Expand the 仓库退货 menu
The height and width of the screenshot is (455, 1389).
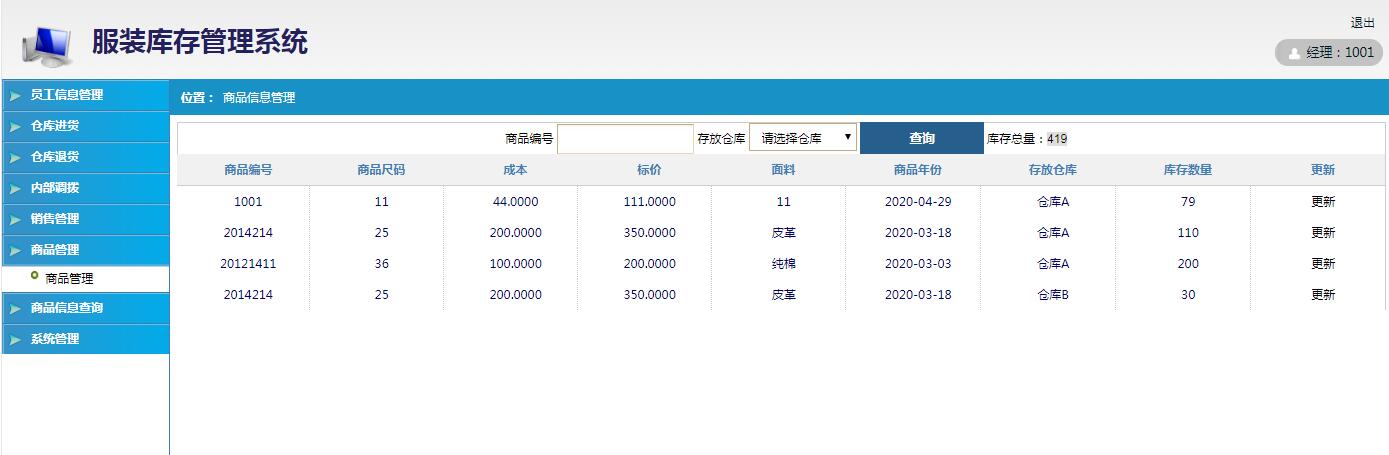point(85,157)
